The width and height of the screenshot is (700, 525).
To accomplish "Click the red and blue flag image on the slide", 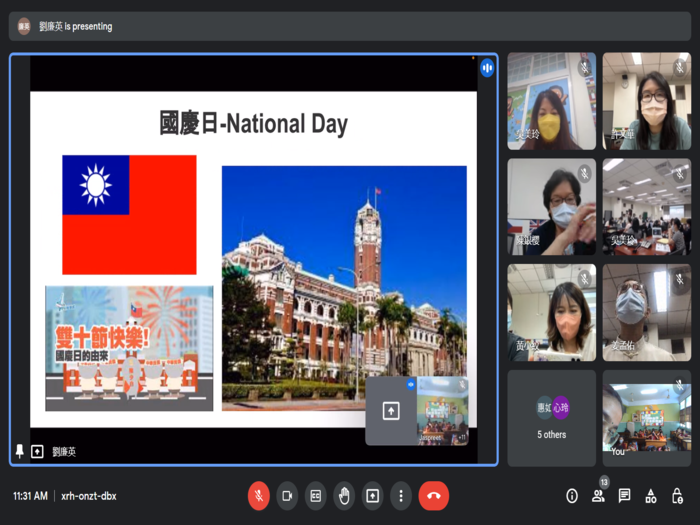I will (x=129, y=215).
